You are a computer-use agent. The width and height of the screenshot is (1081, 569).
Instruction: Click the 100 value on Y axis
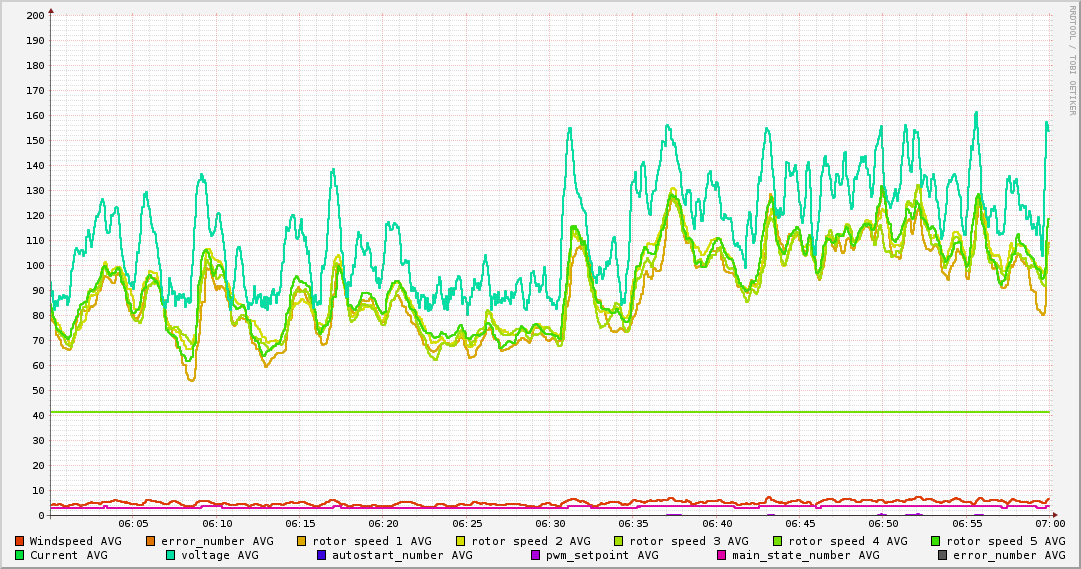[x=34, y=266]
